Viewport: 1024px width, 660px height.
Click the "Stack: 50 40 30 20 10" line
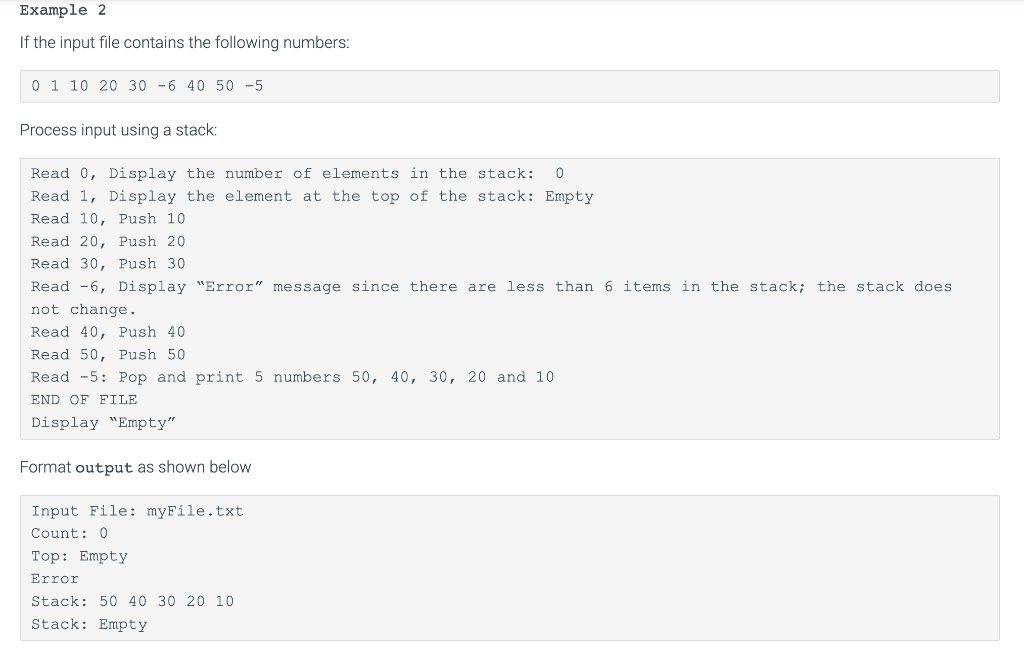[133, 601]
